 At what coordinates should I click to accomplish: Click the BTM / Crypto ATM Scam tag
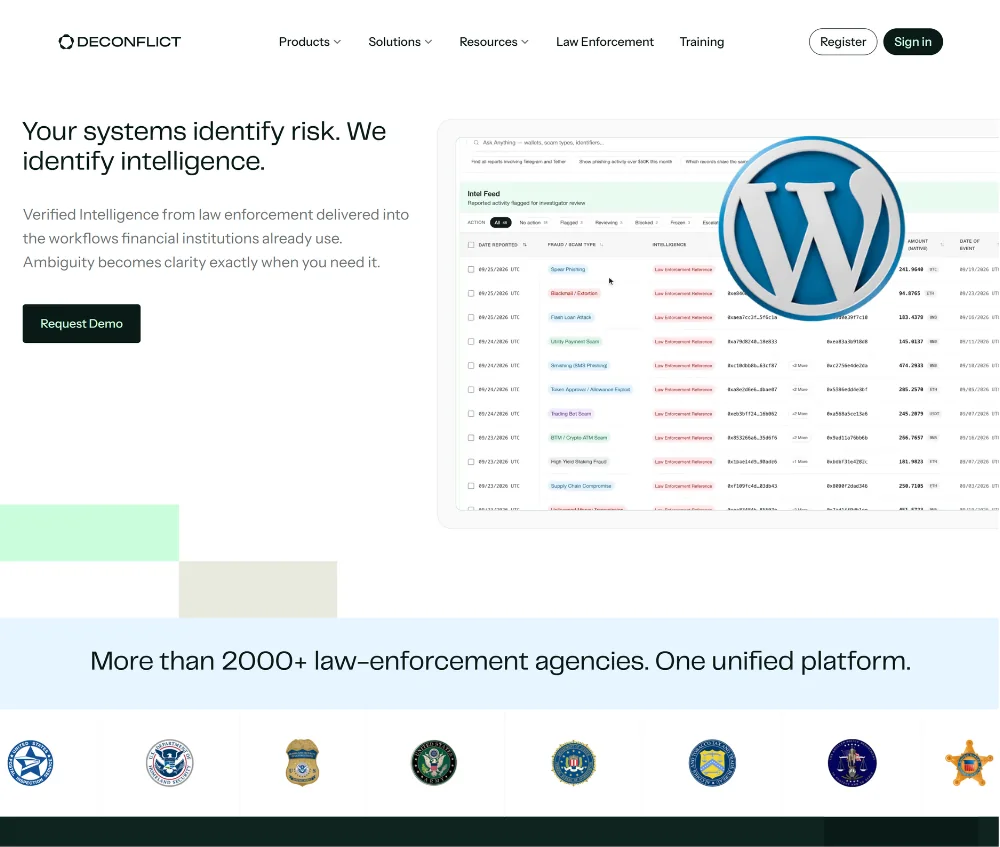click(578, 438)
